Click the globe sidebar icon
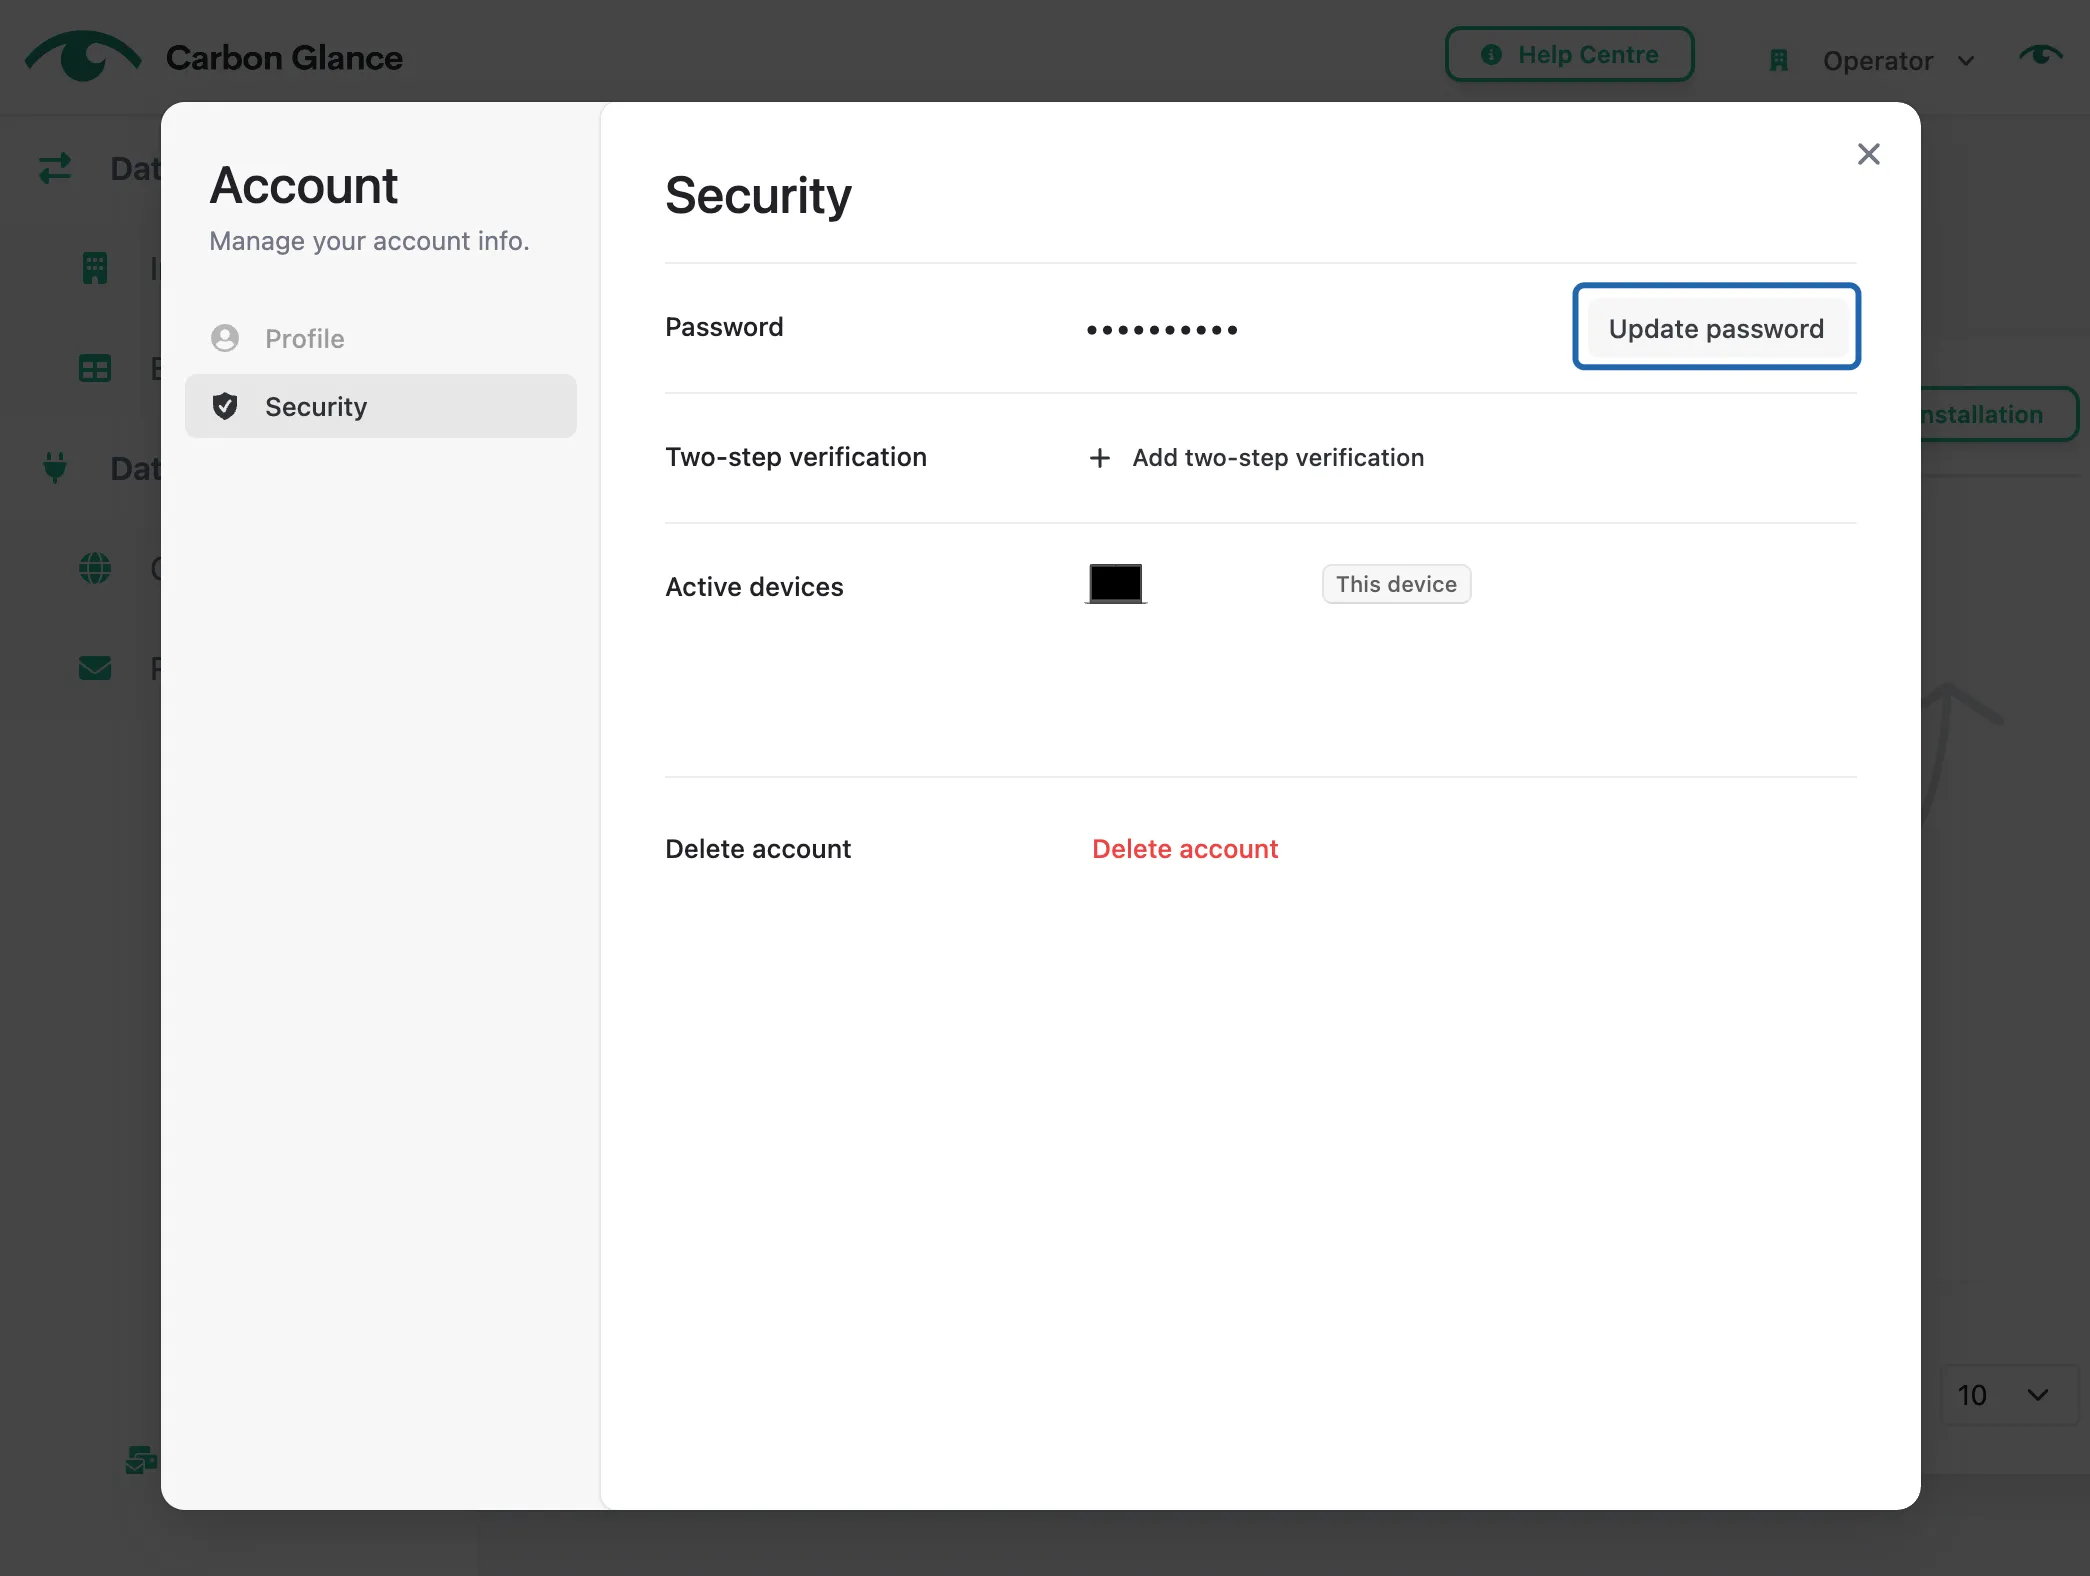The width and height of the screenshot is (2090, 1576). point(95,568)
